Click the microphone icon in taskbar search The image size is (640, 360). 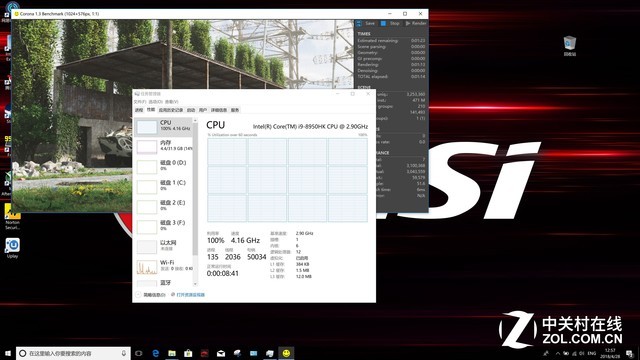[124, 353]
